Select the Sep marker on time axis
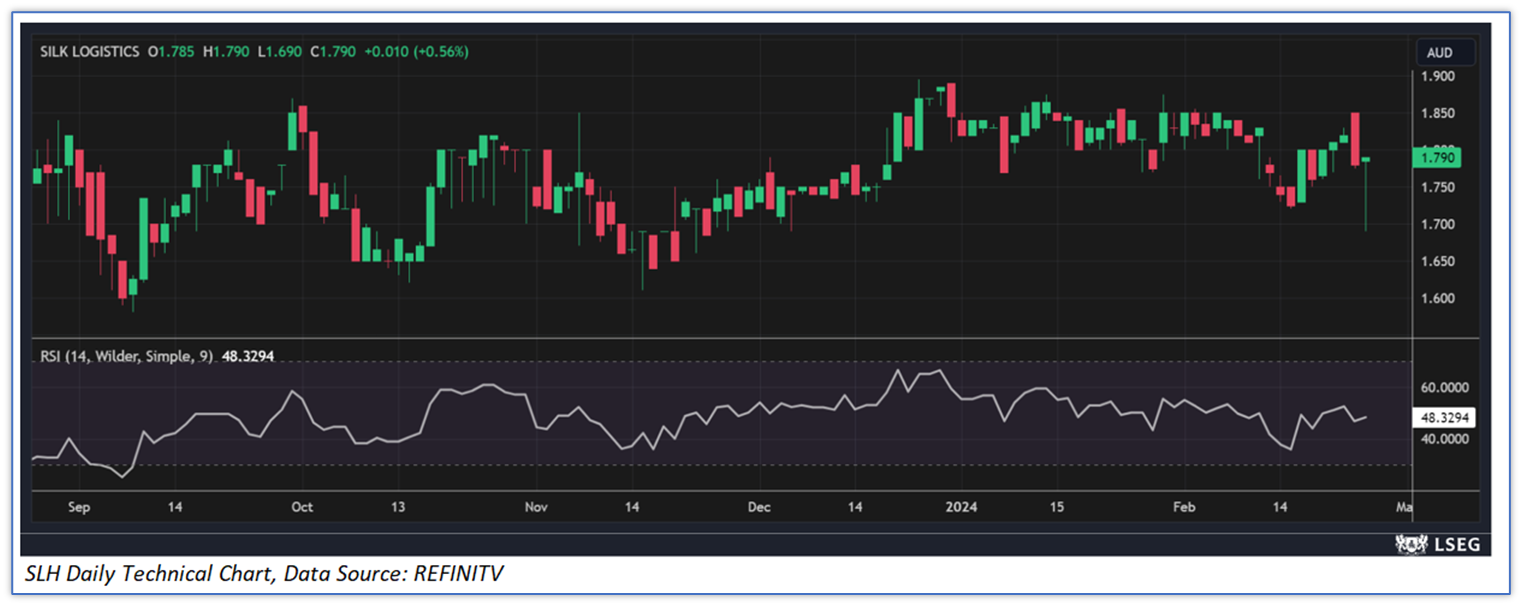 coord(79,507)
